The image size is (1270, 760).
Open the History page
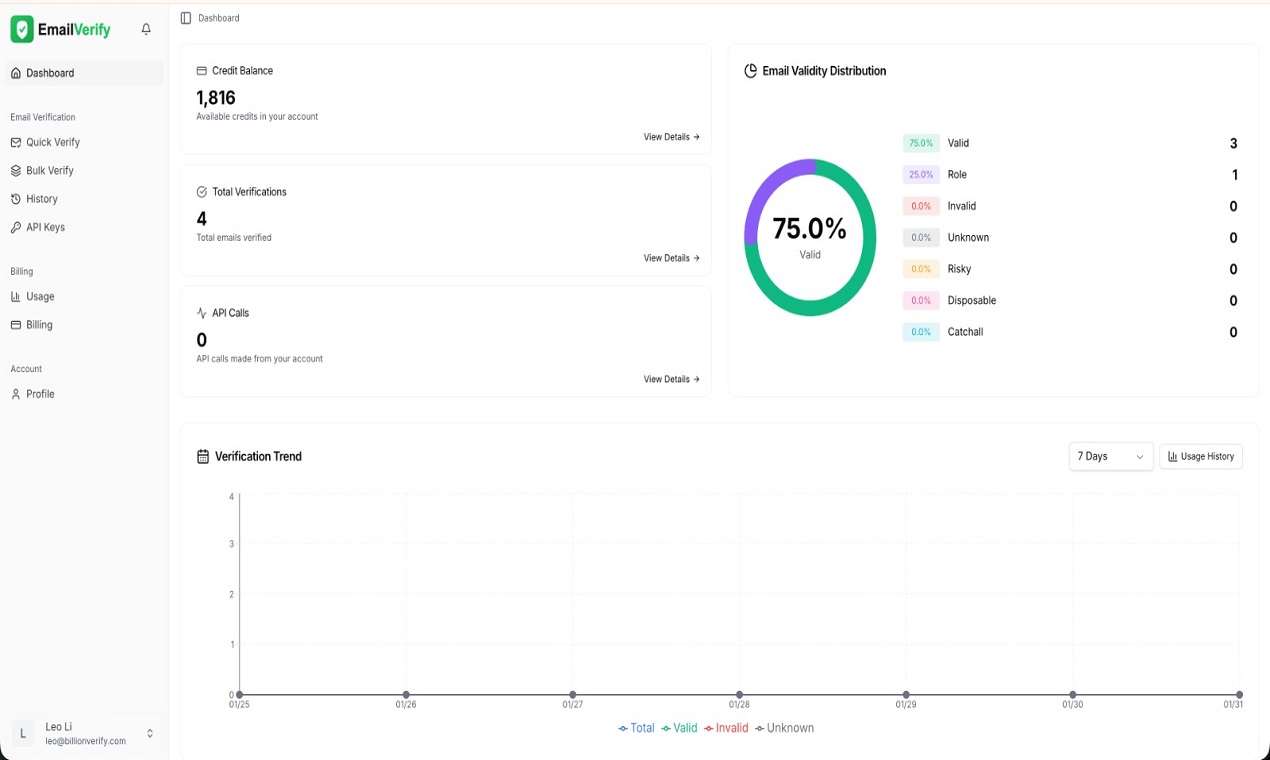point(41,199)
